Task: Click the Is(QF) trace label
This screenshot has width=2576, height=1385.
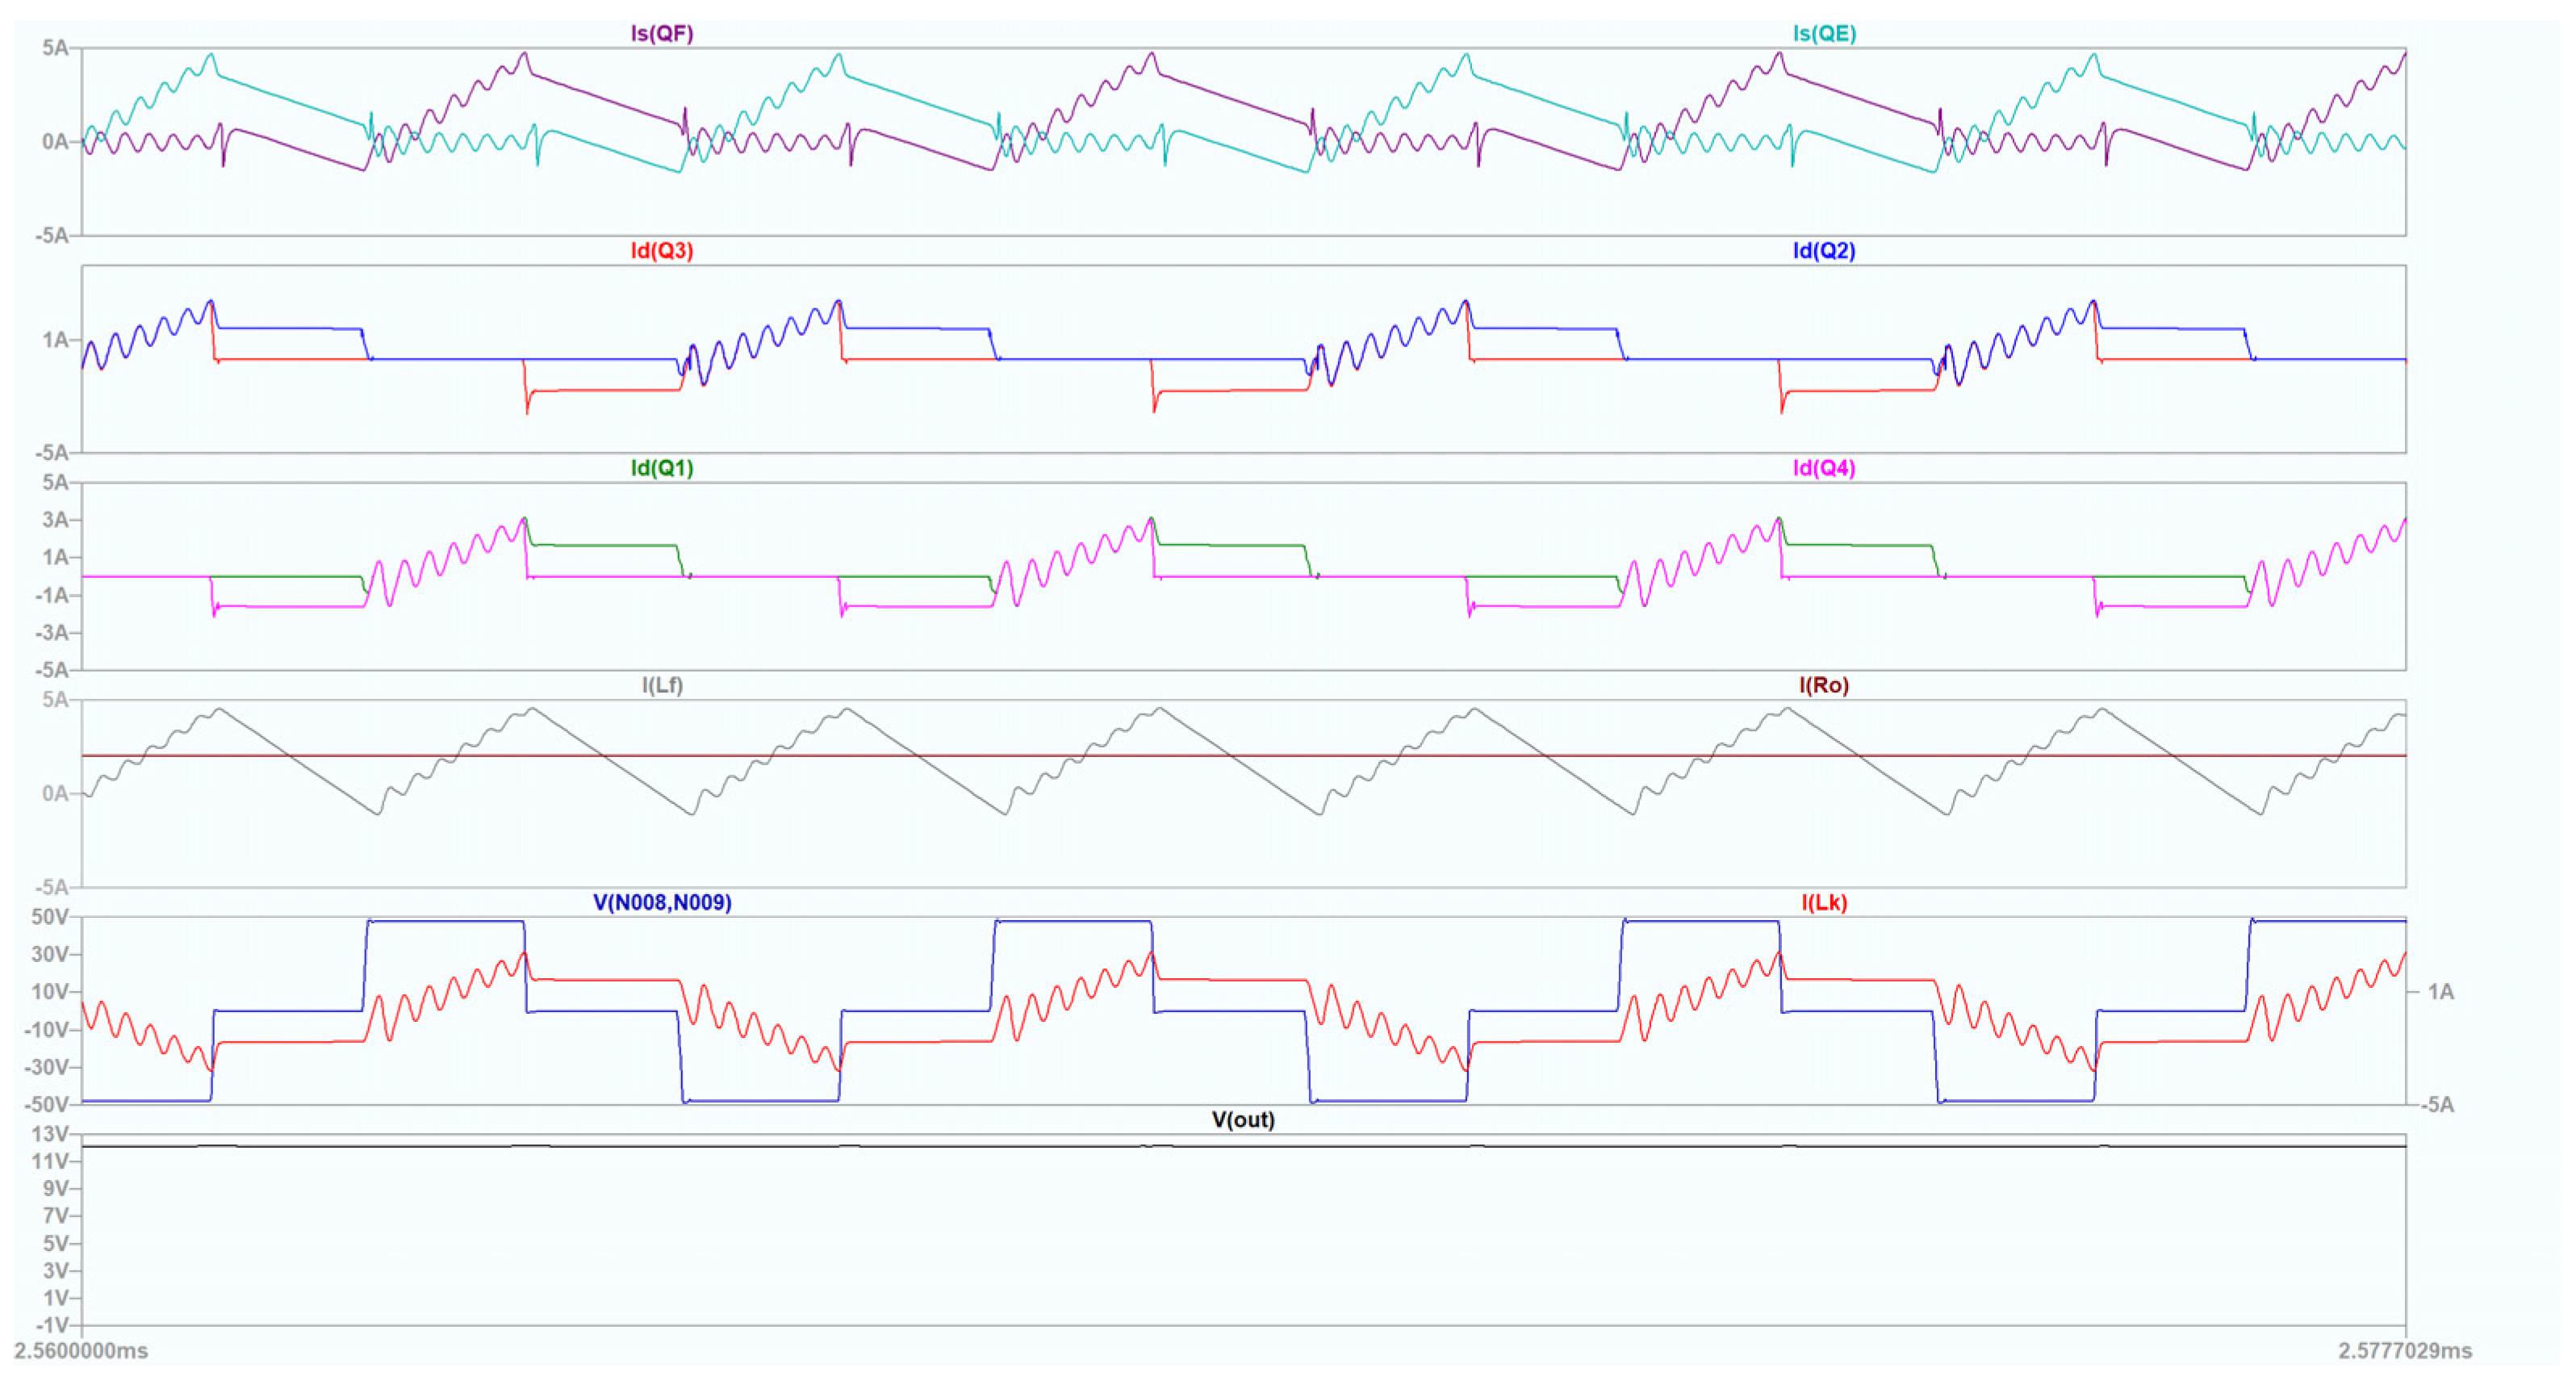Action: click(661, 33)
